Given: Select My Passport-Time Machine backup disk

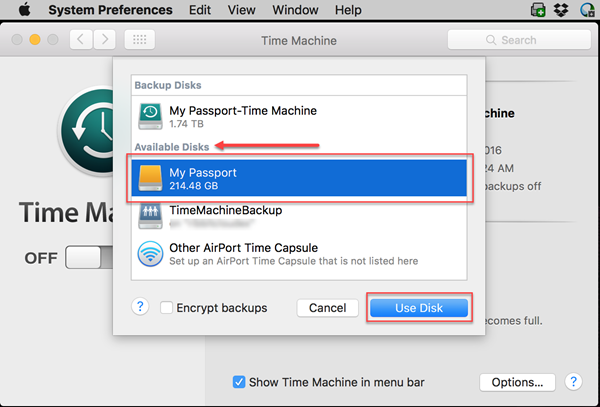Looking at the screenshot, I should tap(299, 117).
